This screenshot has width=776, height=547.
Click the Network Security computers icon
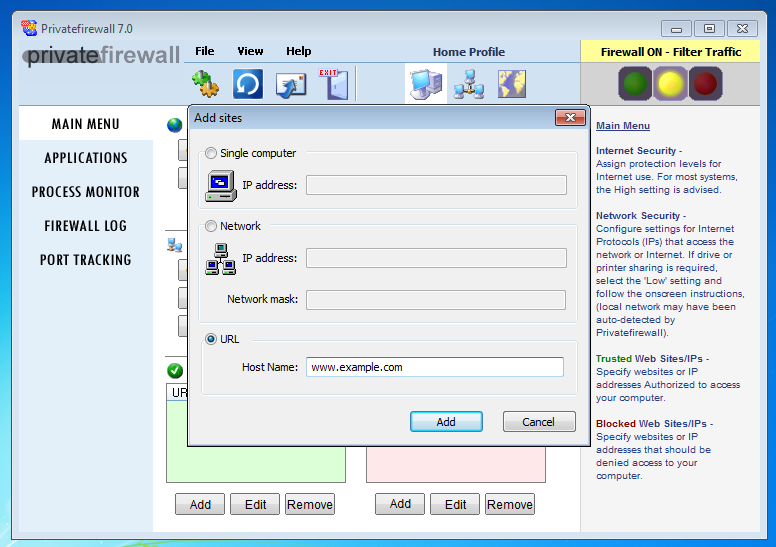click(x=175, y=245)
